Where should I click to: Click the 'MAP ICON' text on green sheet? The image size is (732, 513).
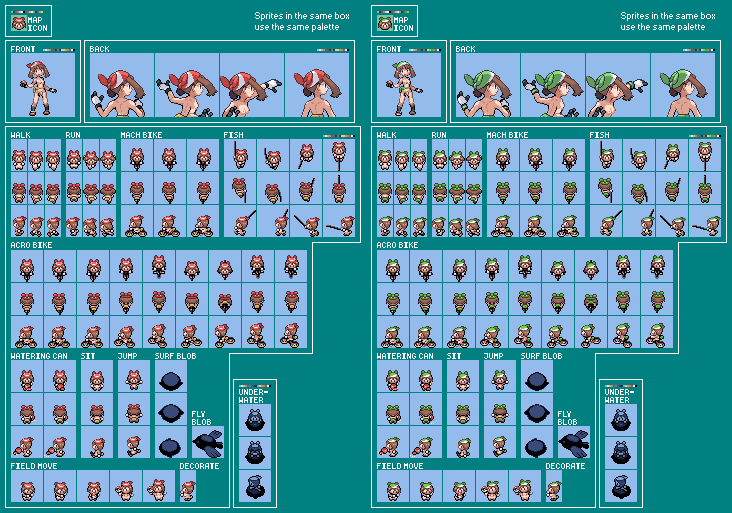point(403,24)
